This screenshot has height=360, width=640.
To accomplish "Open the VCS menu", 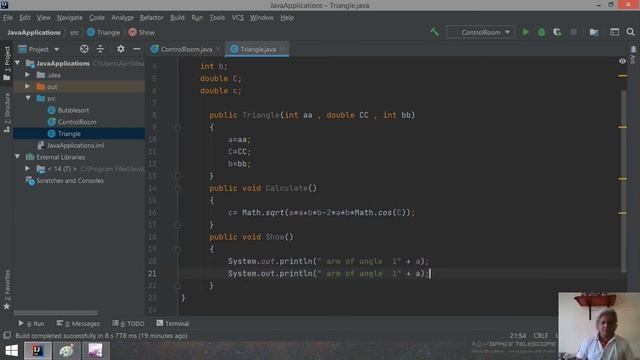I will coord(238,18).
